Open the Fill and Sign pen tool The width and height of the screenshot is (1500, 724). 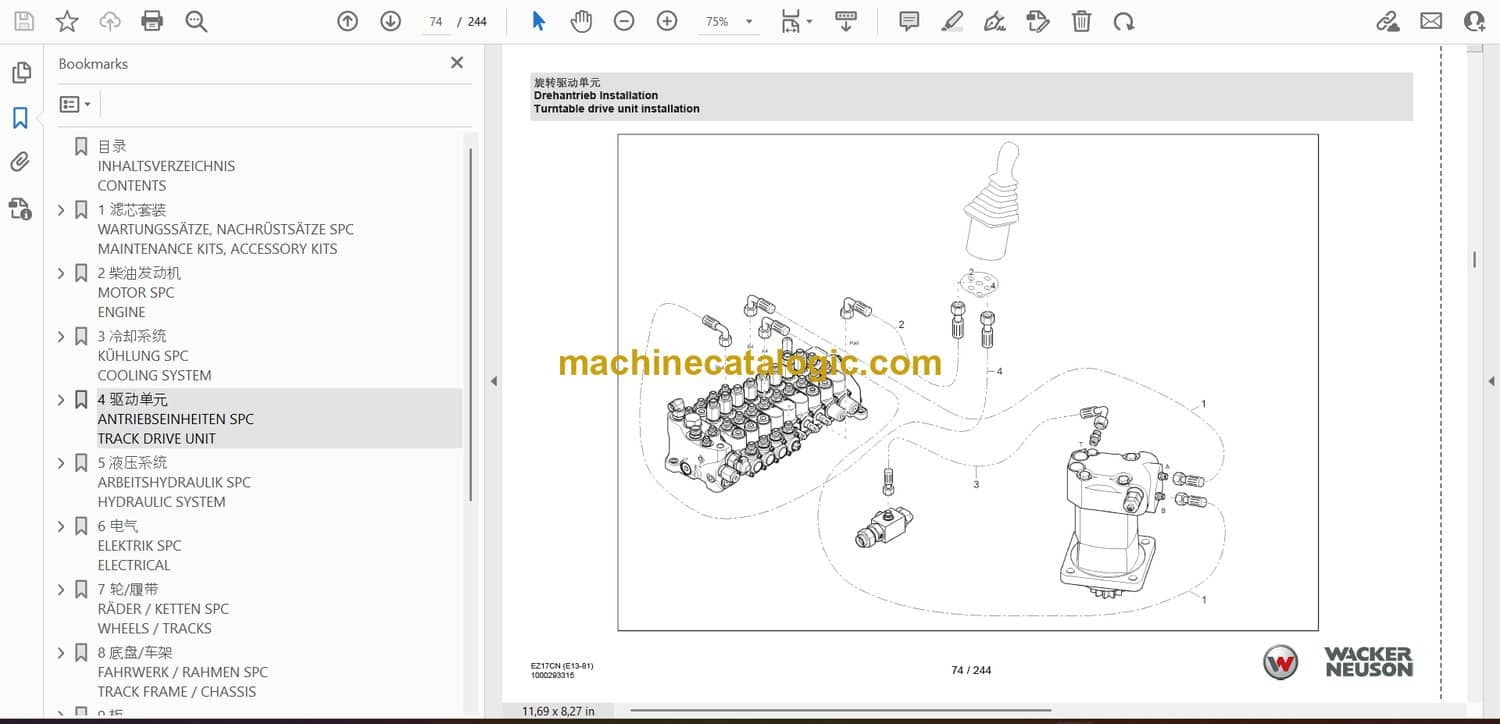(x=995, y=21)
